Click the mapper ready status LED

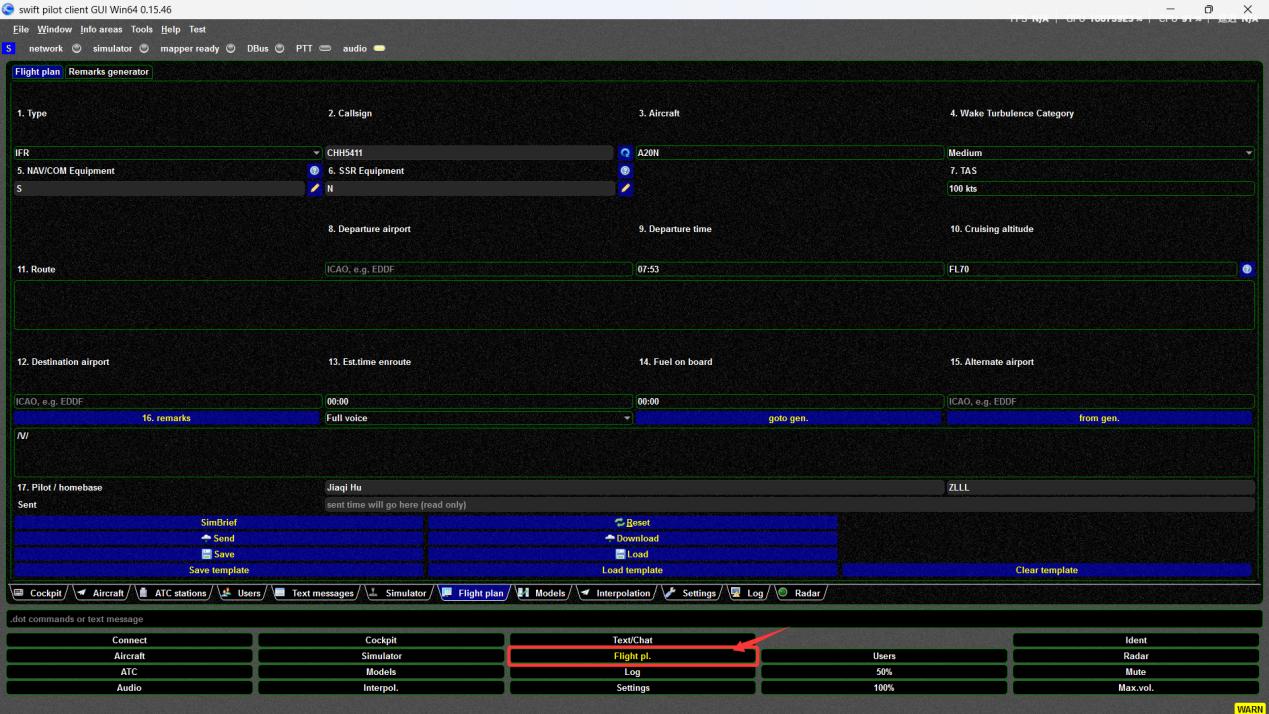point(231,48)
